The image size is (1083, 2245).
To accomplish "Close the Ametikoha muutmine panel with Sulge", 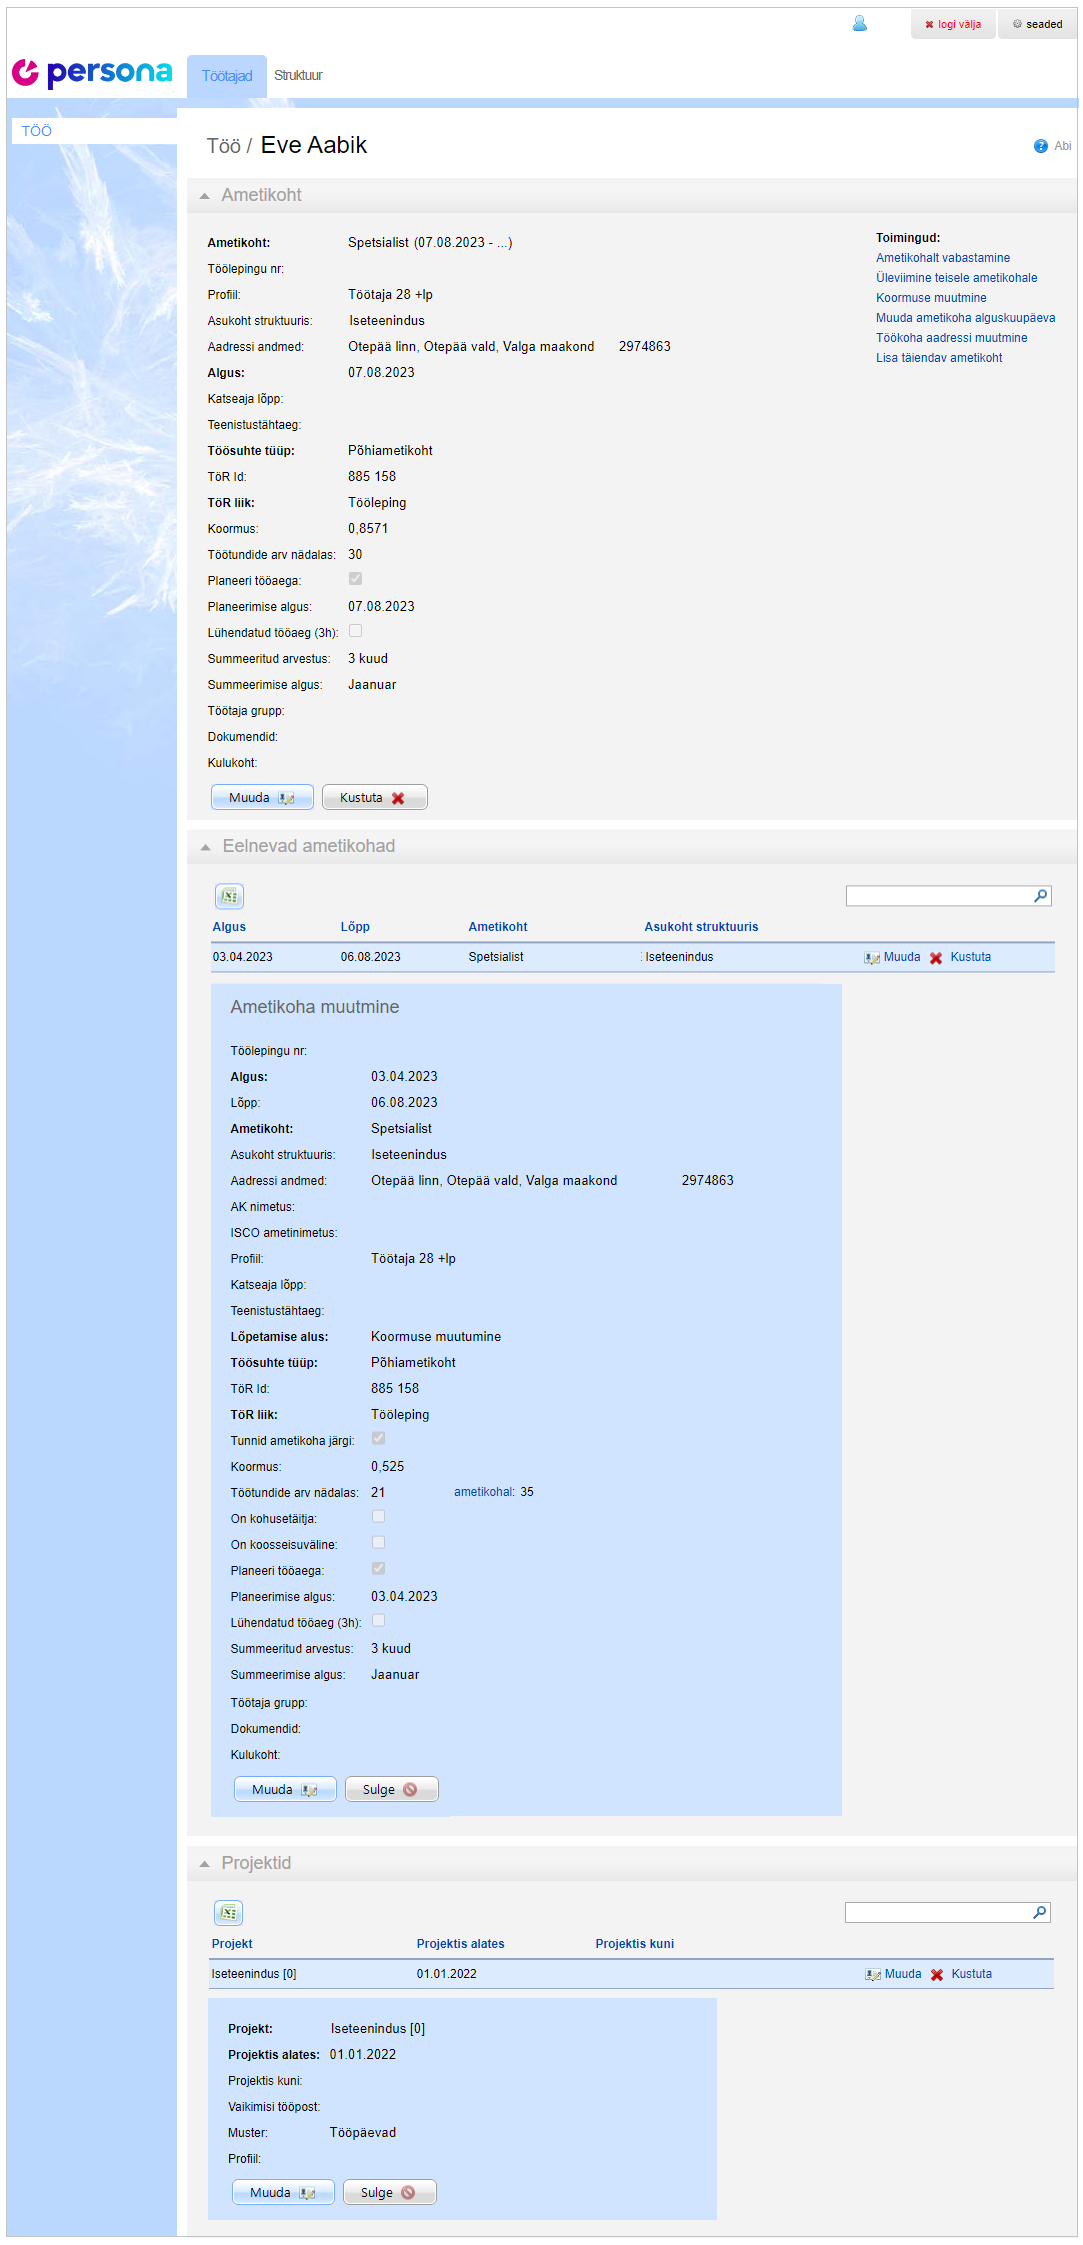I will pos(391,1790).
